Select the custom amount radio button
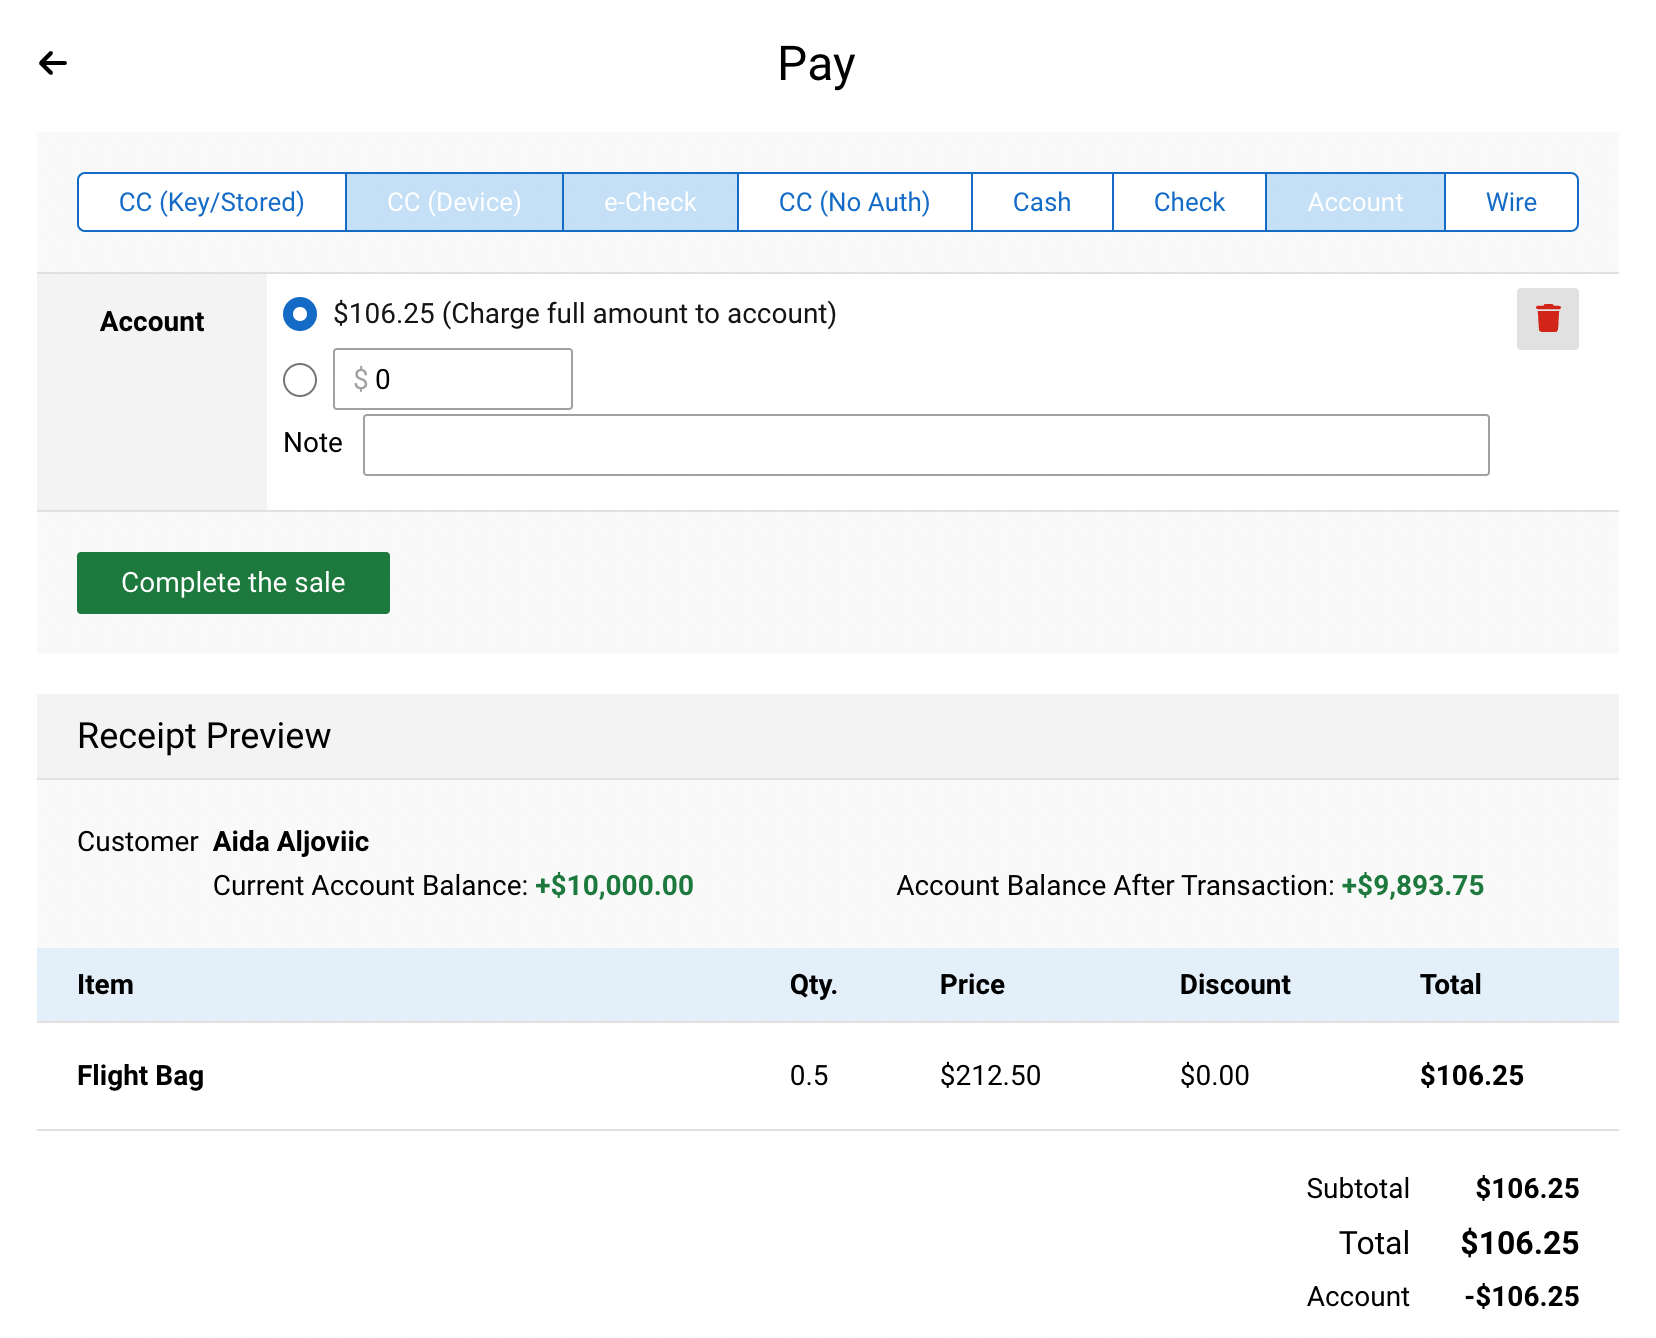Image resolution: width=1656 pixels, height=1338 pixels. (x=300, y=380)
